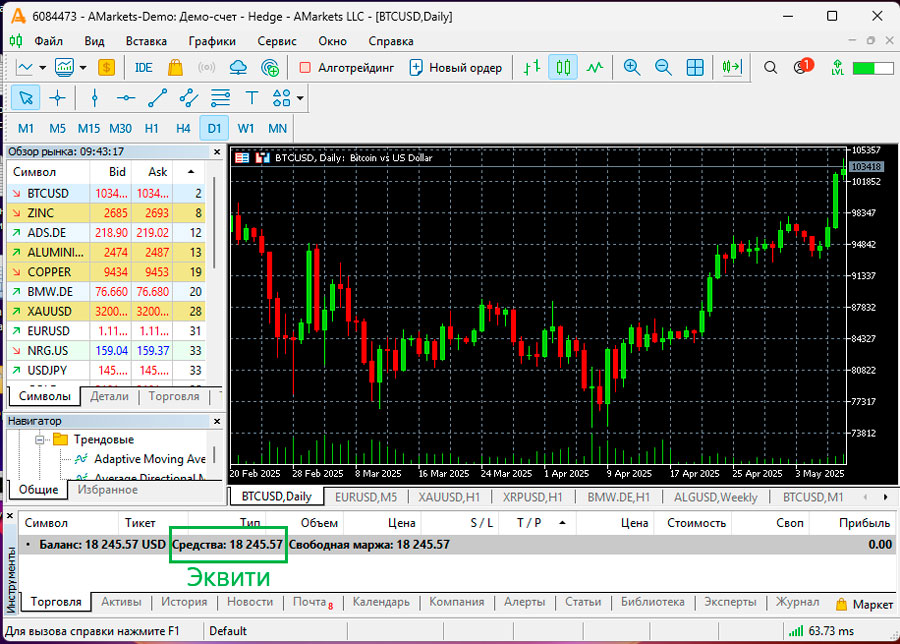Switch chart to candlesticks view
The image size is (900, 644).
(563, 68)
